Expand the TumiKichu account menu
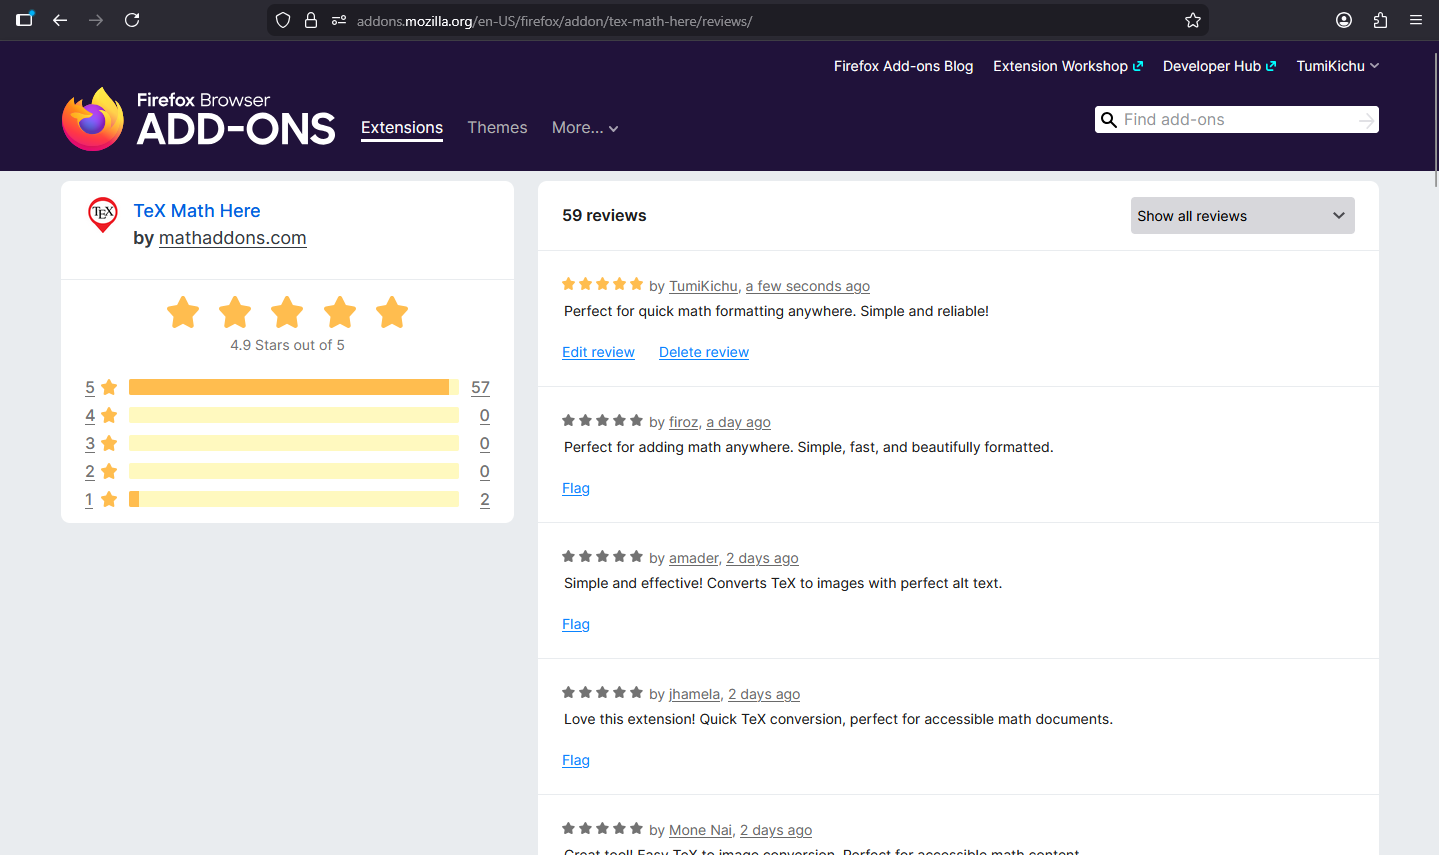The width and height of the screenshot is (1439, 855). click(1338, 66)
